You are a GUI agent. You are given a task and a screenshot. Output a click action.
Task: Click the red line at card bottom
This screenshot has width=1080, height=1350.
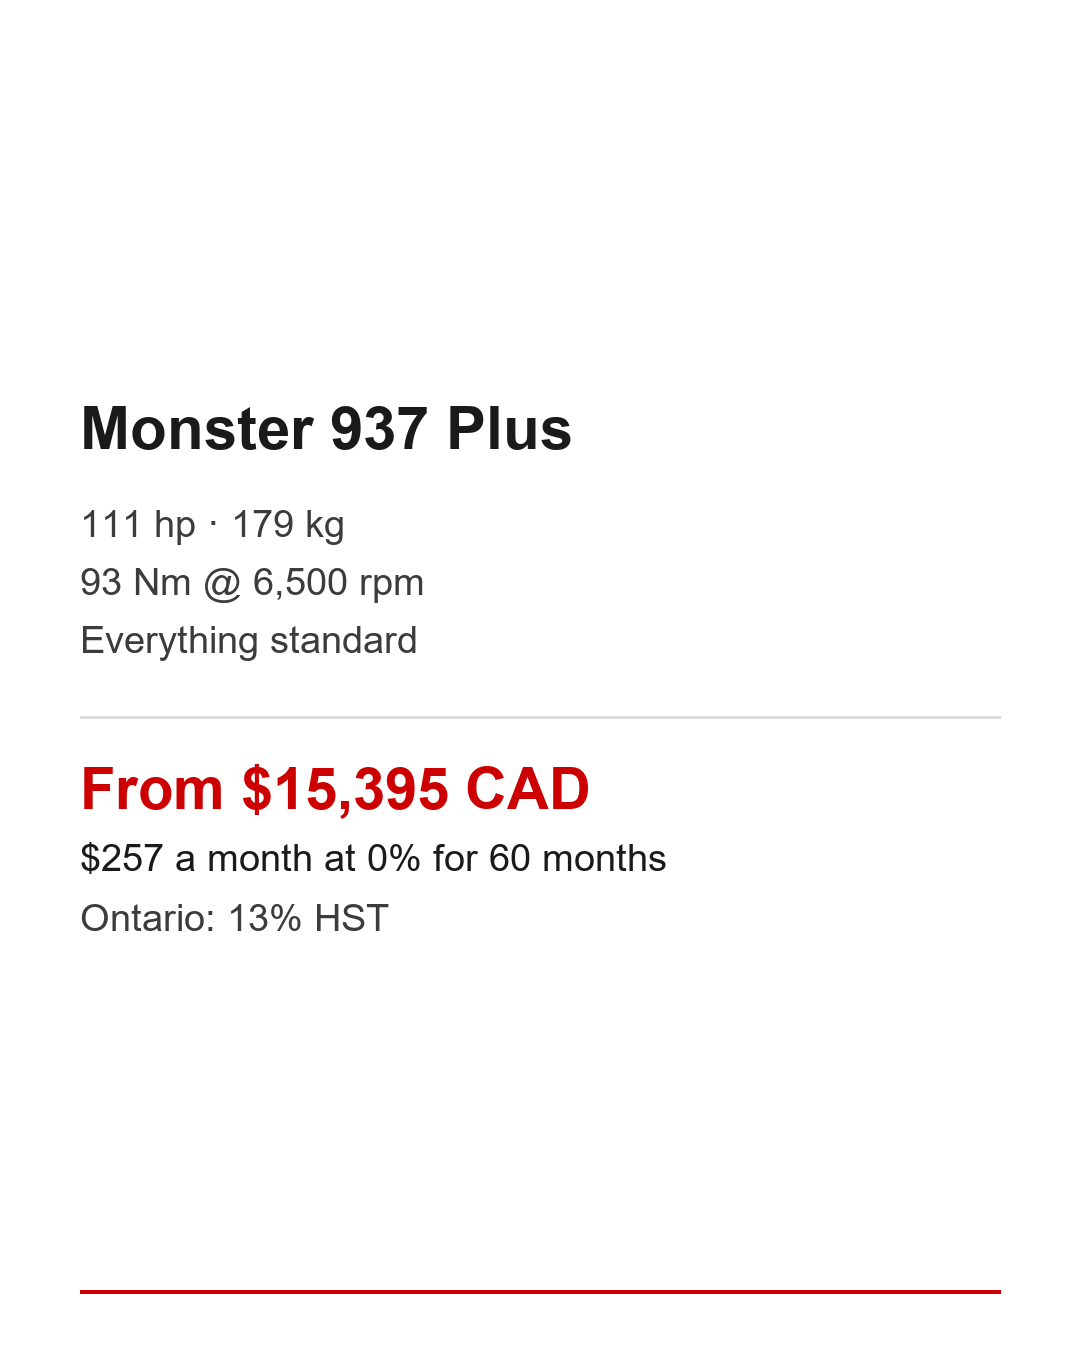(540, 1291)
